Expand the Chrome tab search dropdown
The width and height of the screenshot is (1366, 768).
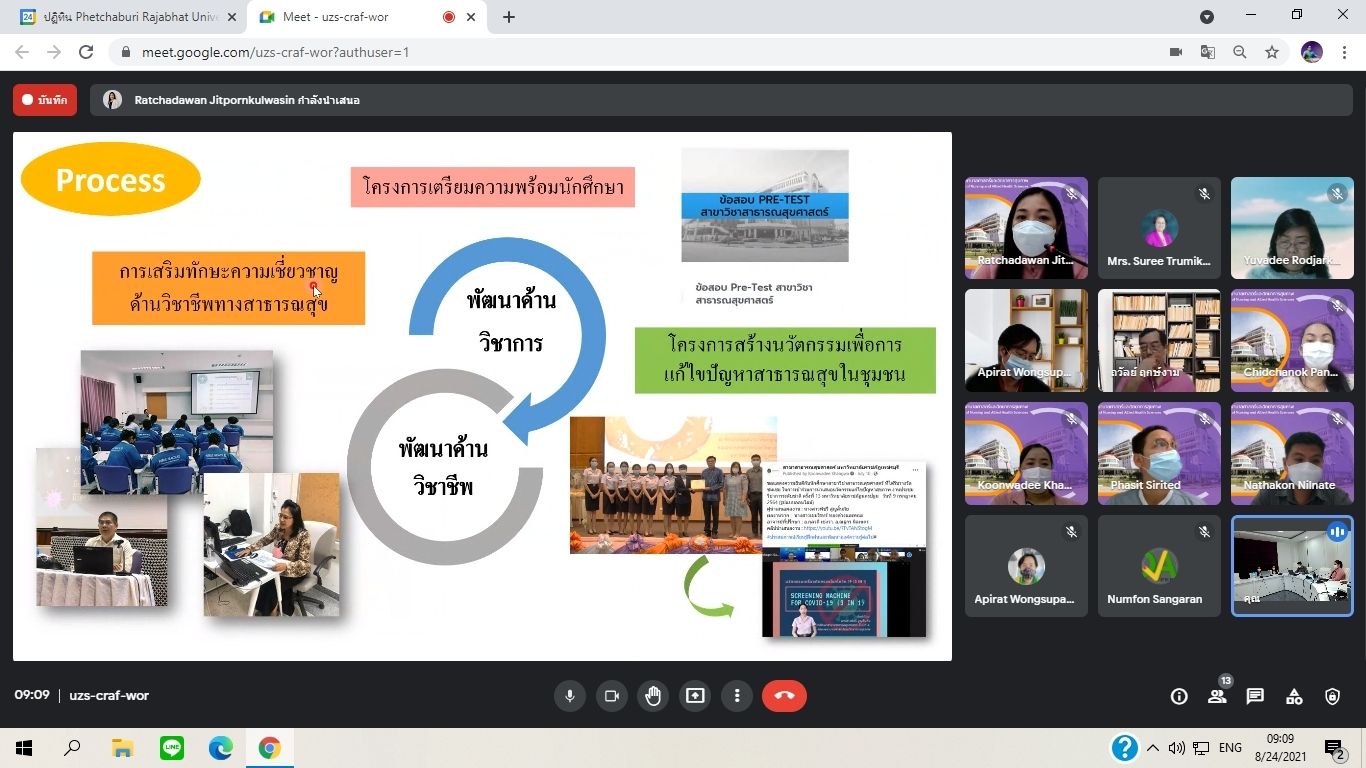pyautogui.click(x=1207, y=16)
